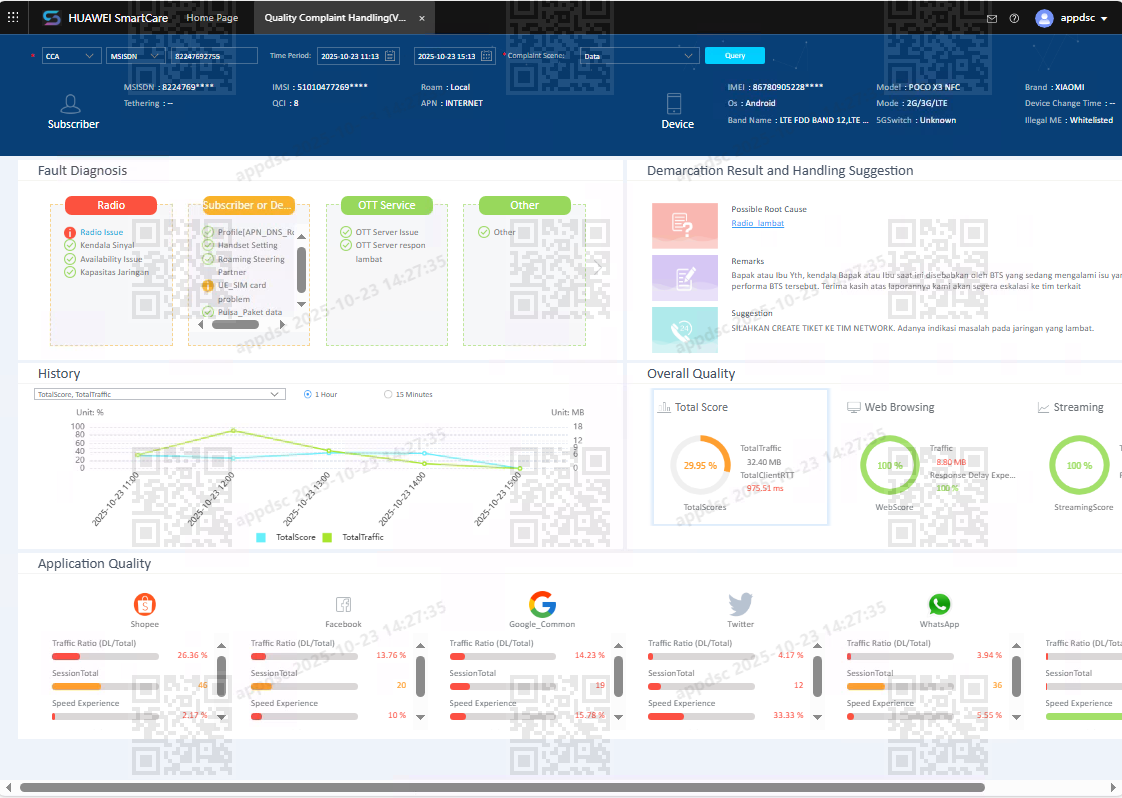Click Shopee Traffic Ratio progress bar
This screenshot has width=1122, height=798.
point(105,656)
